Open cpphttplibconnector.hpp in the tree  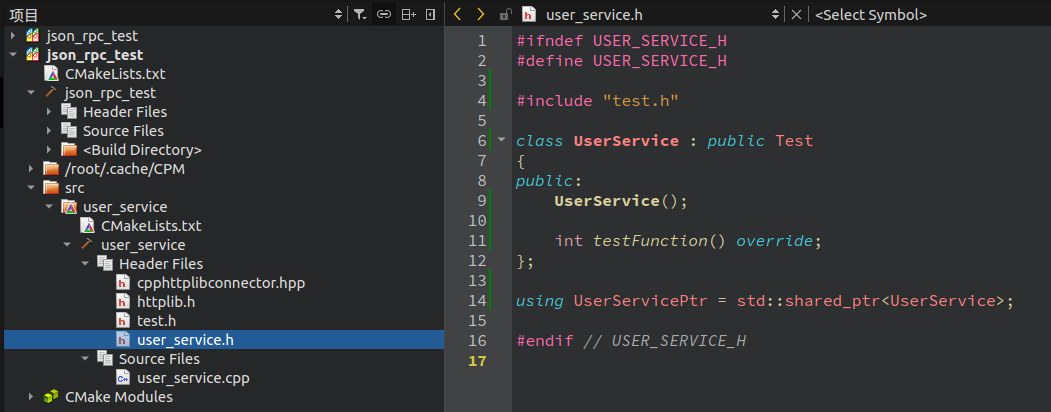point(221,283)
